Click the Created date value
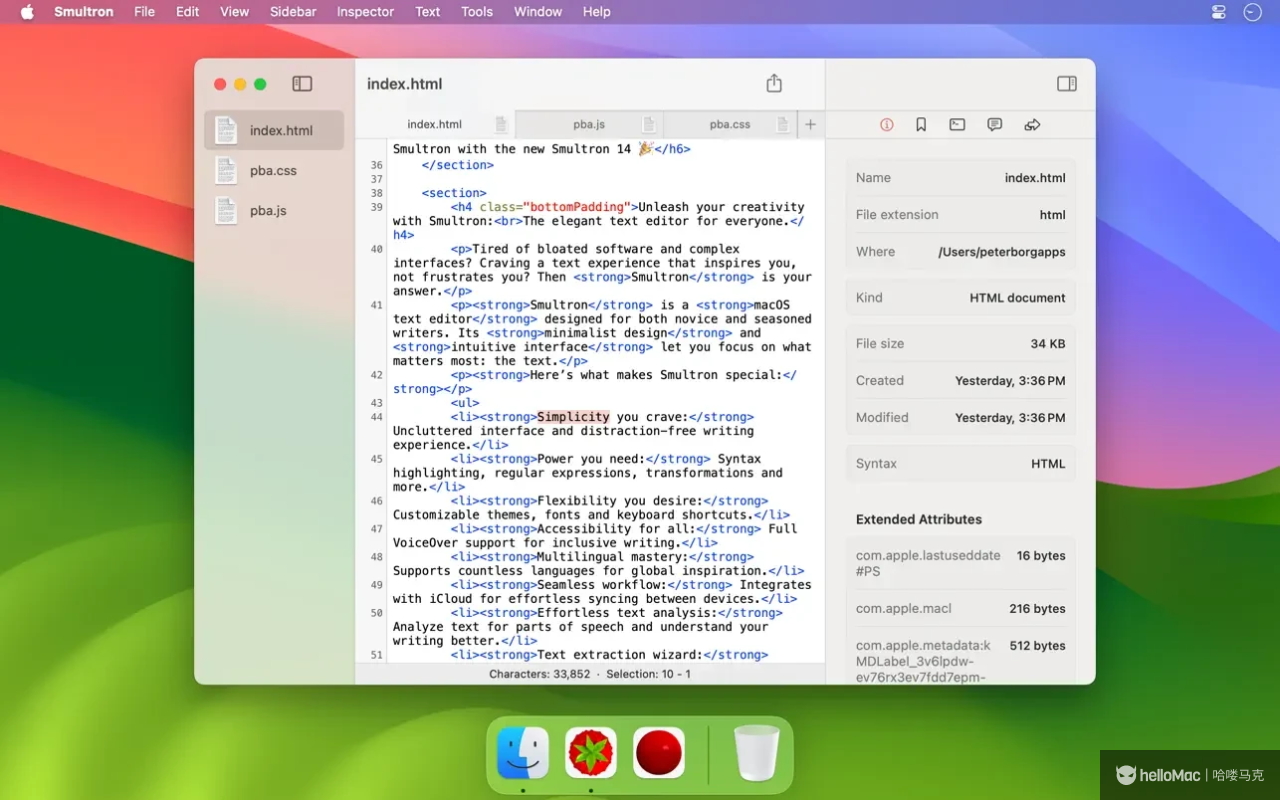The image size is (1280, 800). tap(1010, 381)
